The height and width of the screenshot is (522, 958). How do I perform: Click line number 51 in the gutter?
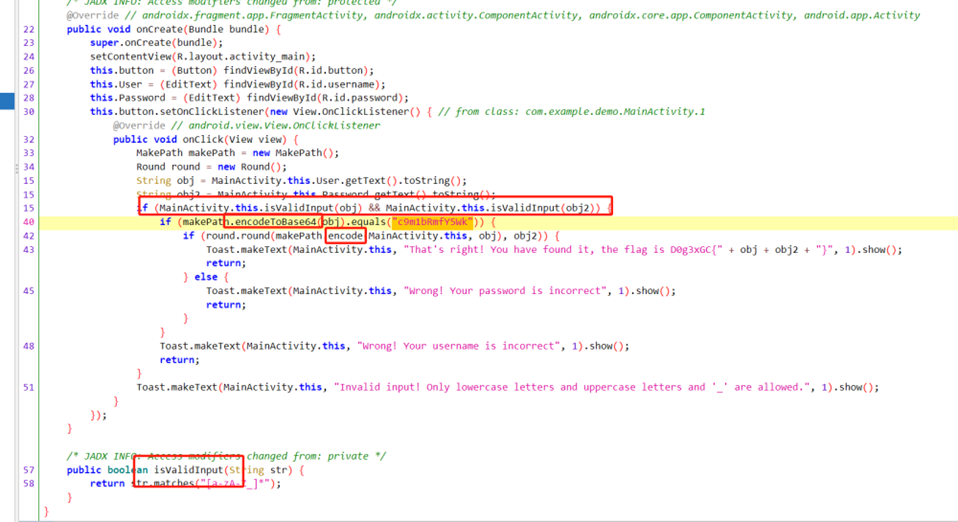(29, 387)
